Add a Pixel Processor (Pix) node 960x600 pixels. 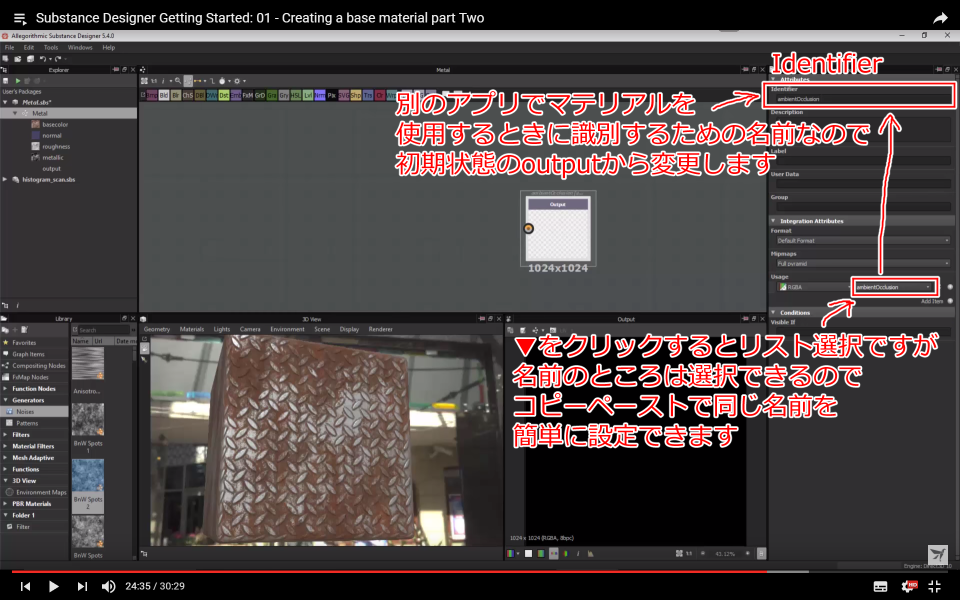pos(331,96)
